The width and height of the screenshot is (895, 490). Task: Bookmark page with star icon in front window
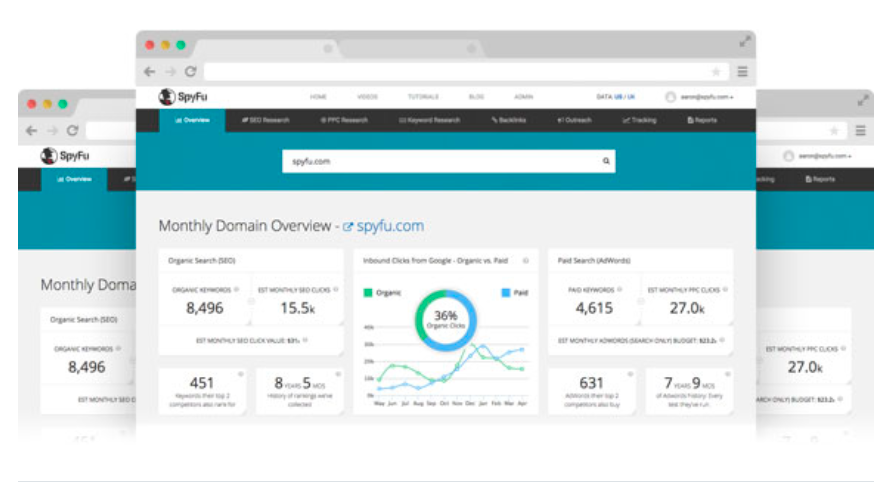(716, 71)
